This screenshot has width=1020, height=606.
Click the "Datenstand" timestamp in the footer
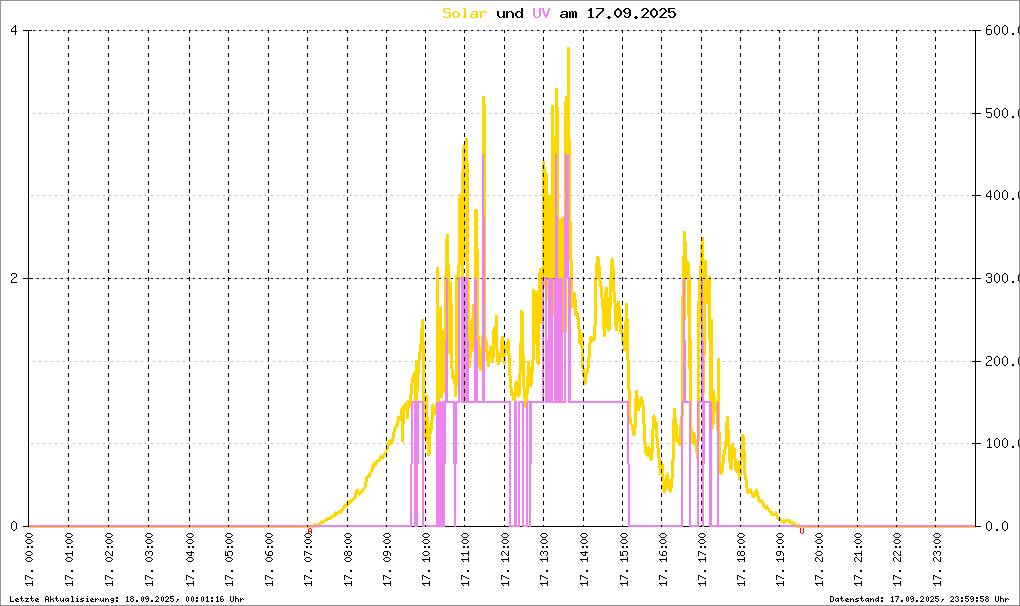point(918,598)
